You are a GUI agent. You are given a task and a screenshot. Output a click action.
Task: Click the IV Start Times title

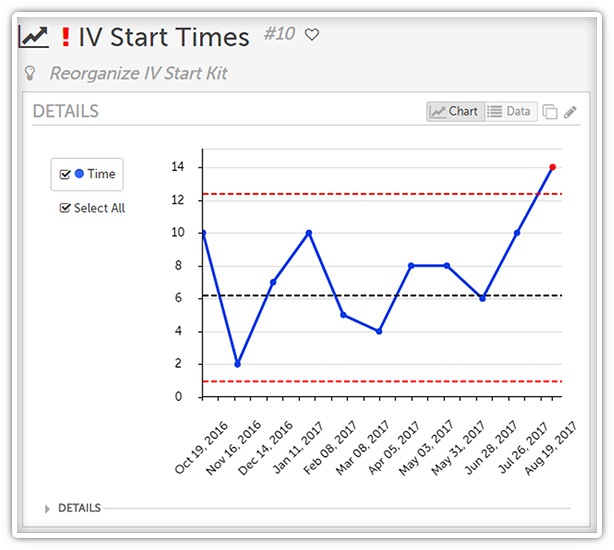click(x=164, y=38)
